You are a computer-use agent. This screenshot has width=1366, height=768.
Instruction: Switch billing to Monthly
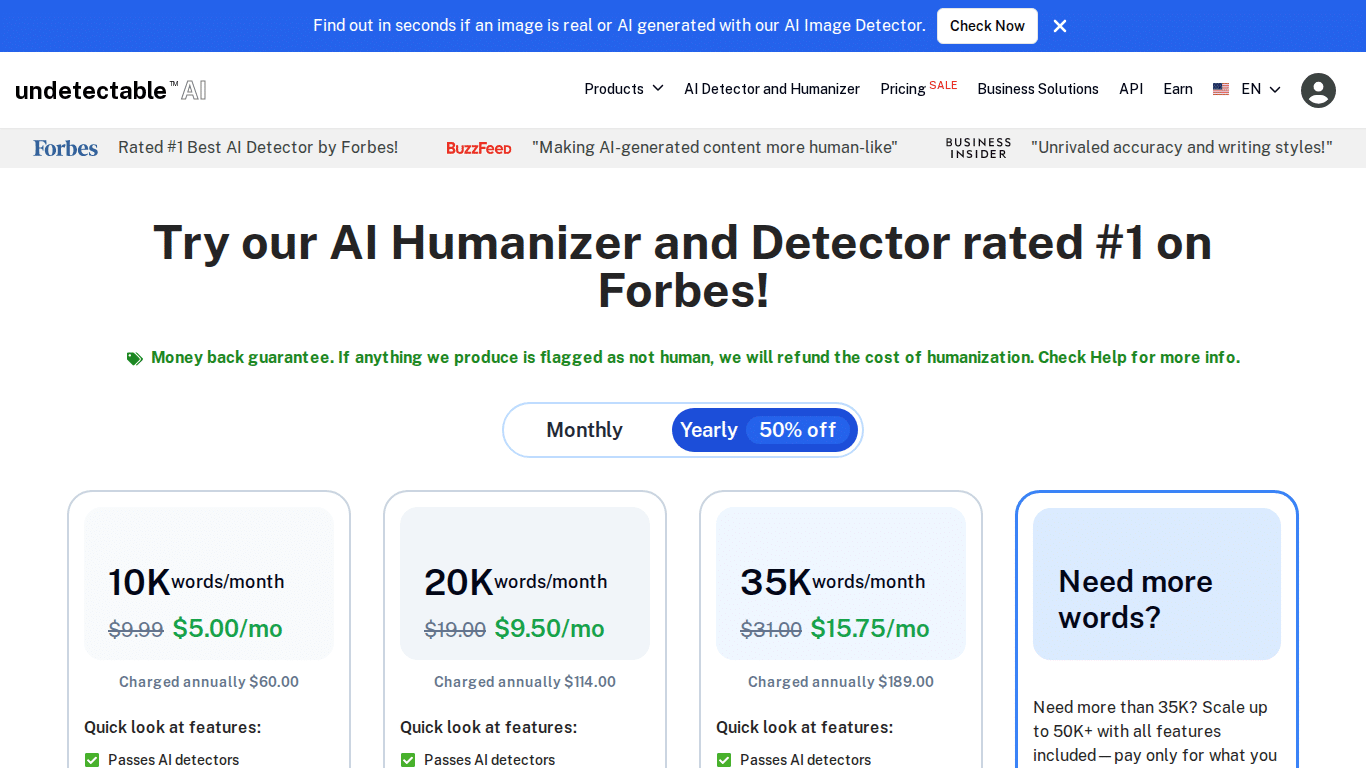tap(584, 430)
